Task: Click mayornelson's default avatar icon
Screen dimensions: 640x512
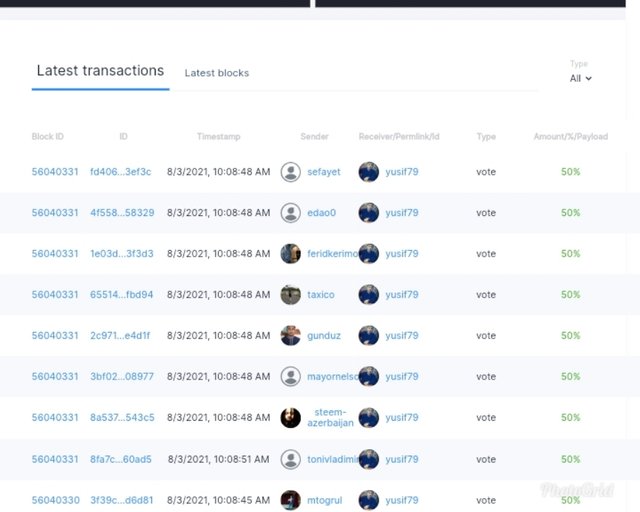Action: (x=291, y=376)
